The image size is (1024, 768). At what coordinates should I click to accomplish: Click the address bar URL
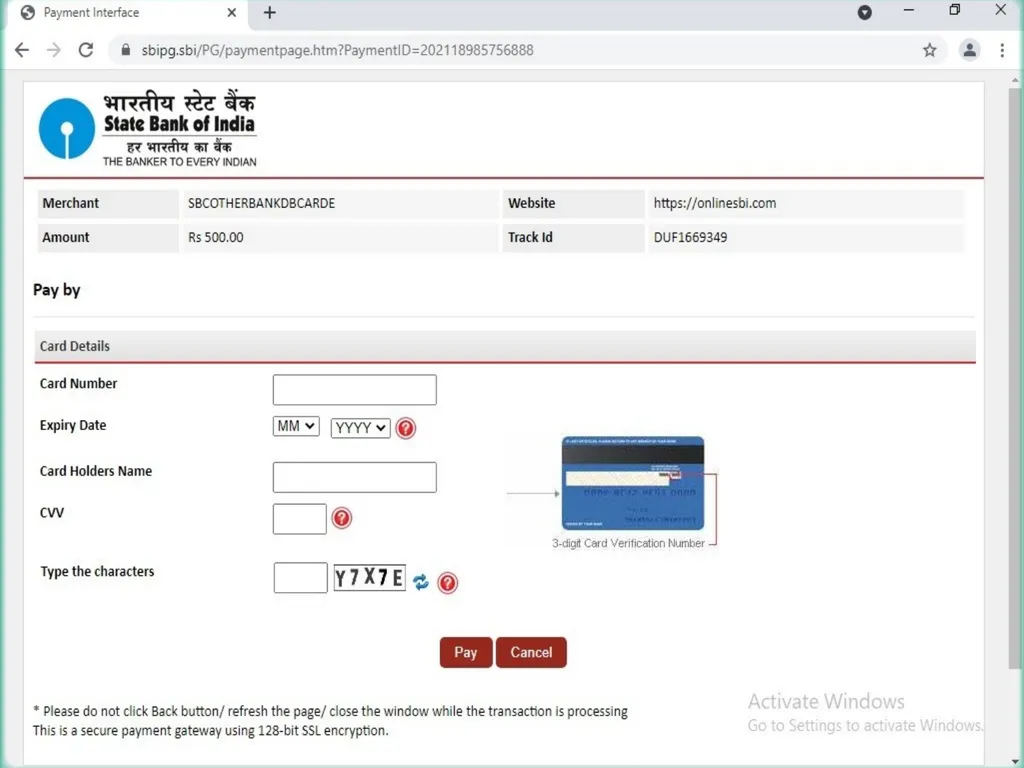click(338, 50)
